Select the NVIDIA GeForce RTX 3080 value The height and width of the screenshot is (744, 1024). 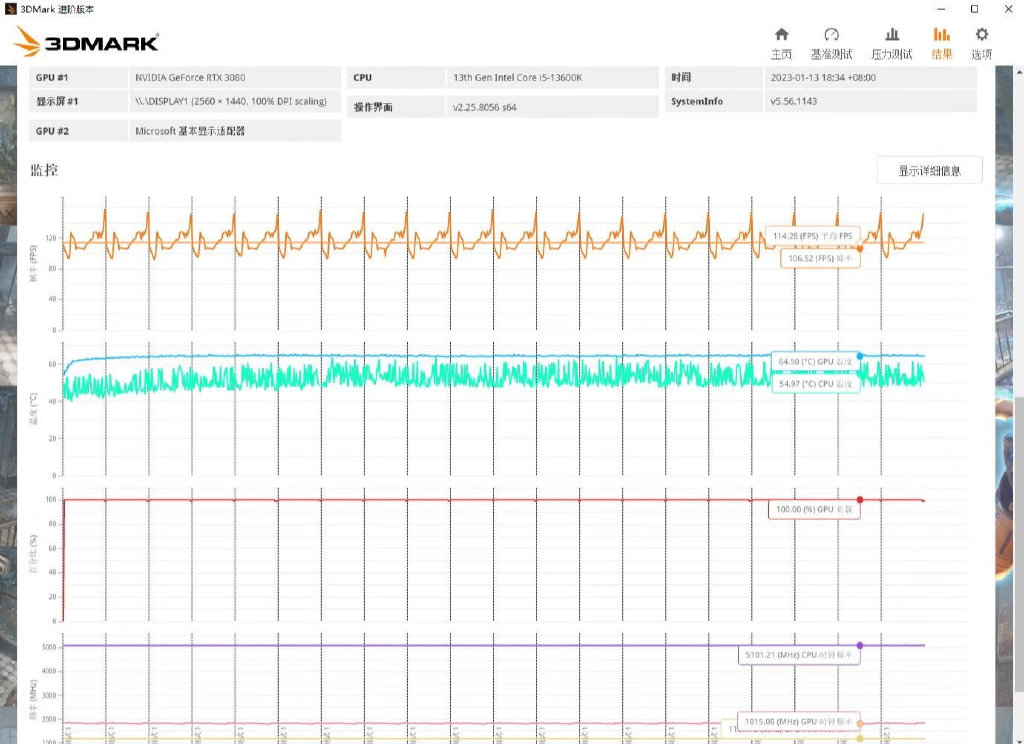pos(190,77)
